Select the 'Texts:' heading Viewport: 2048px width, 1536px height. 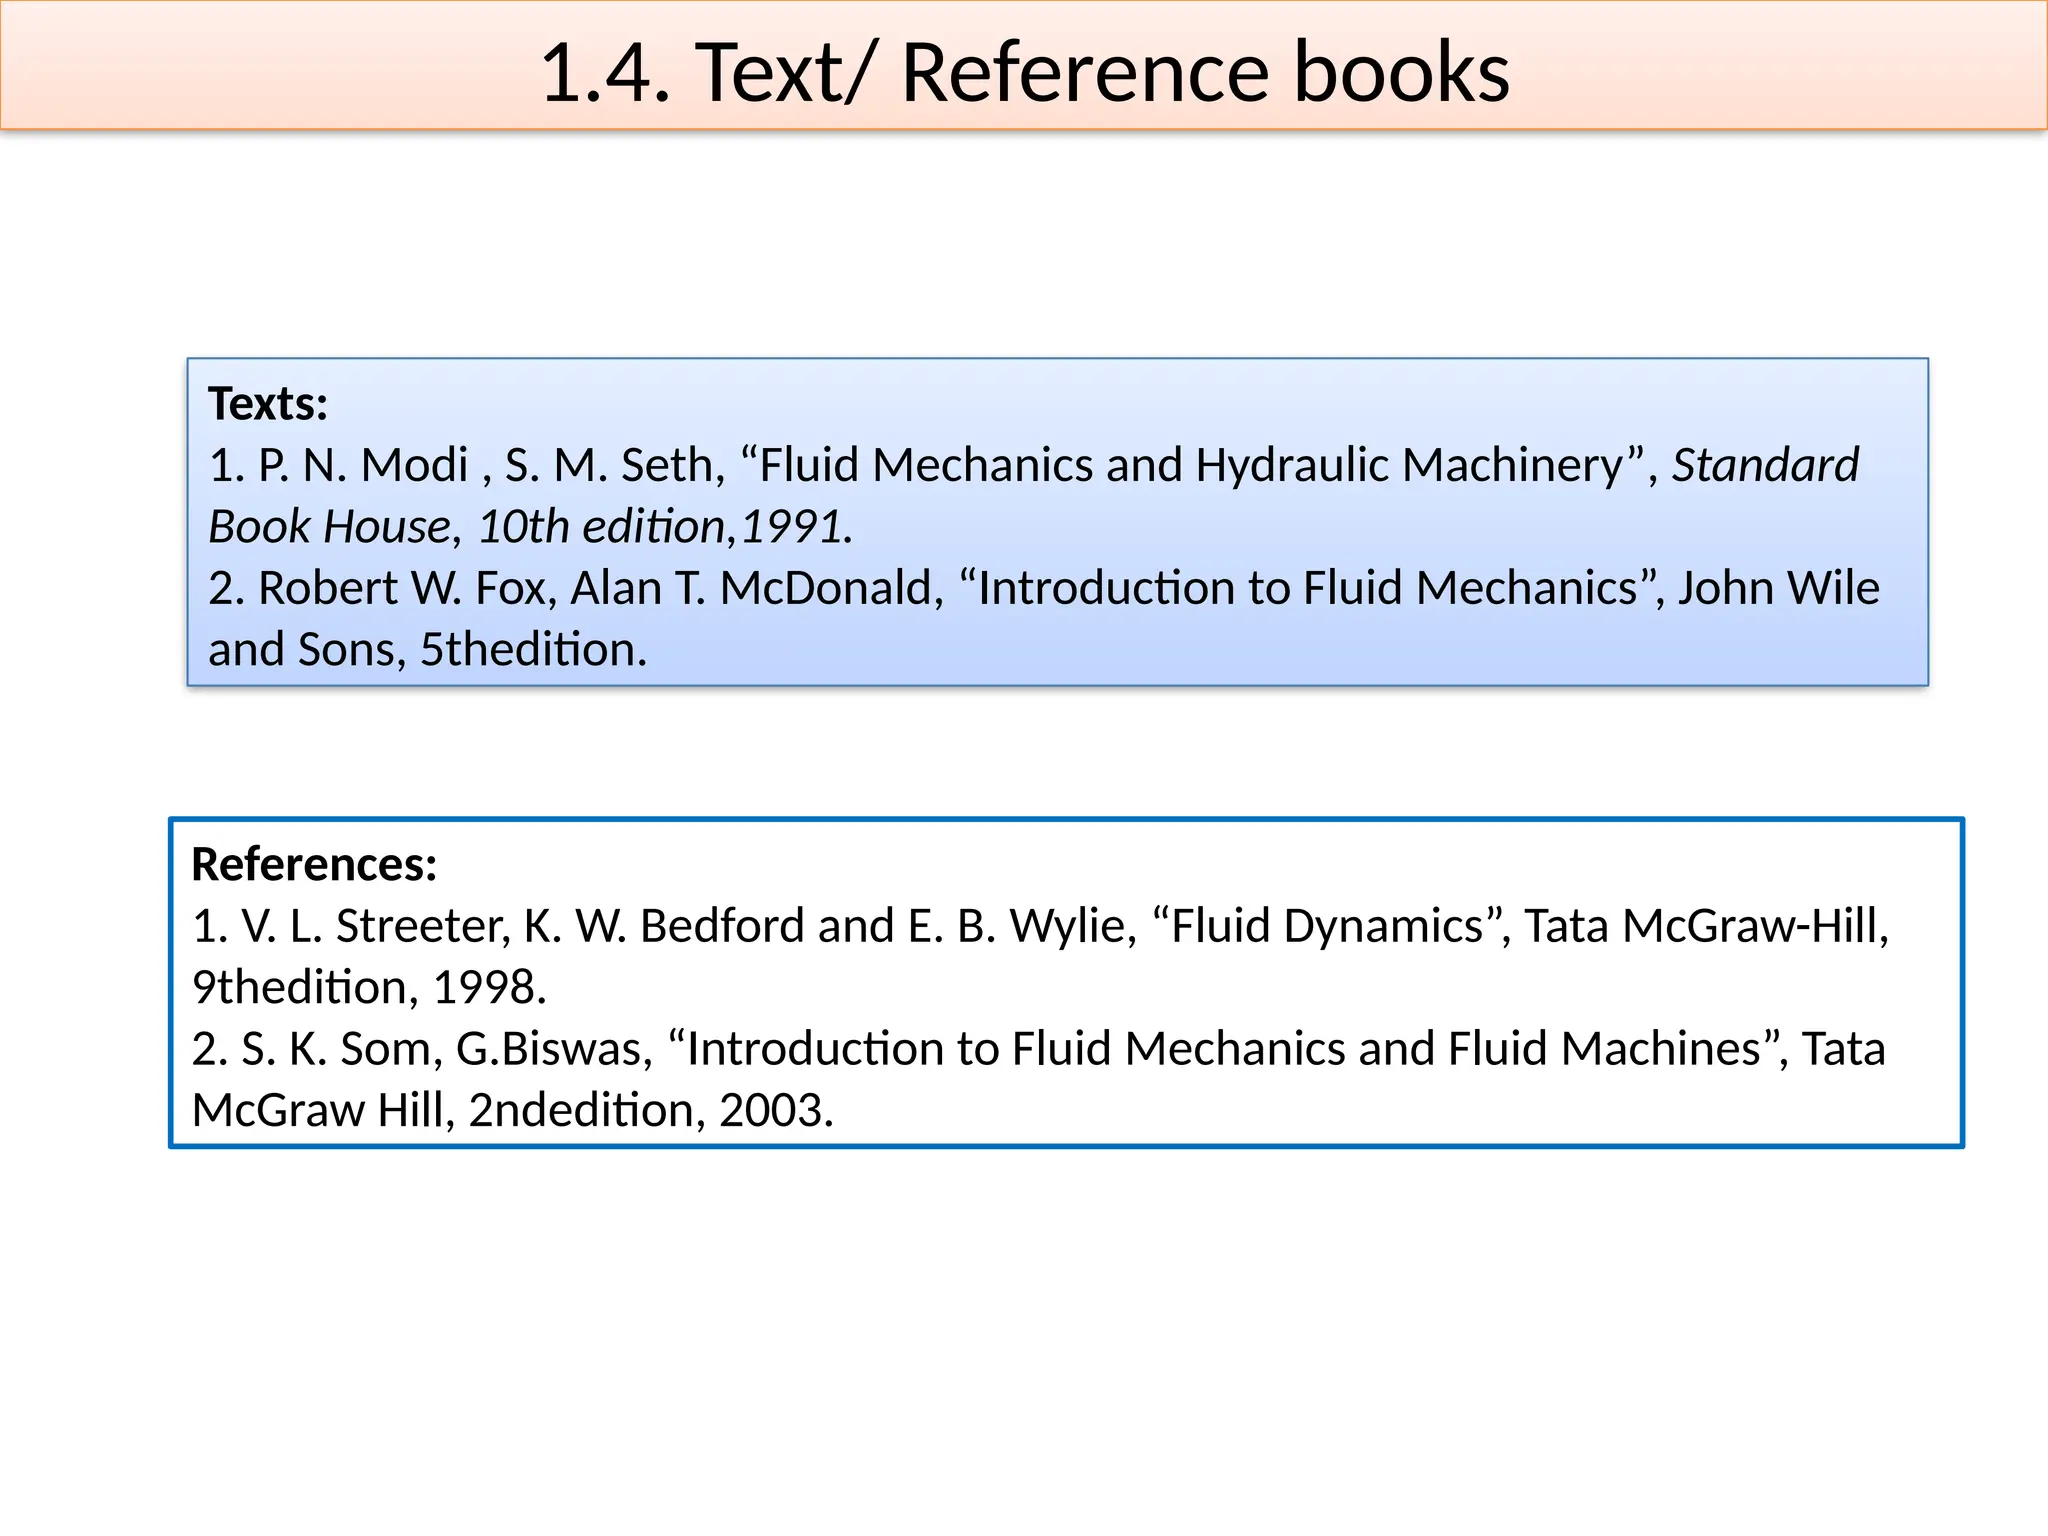click(x=268, y=404)
